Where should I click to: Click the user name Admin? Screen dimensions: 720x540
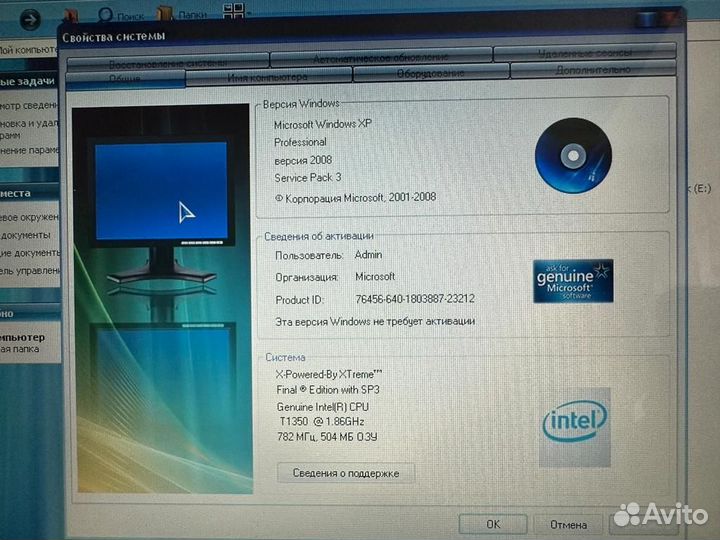(x=368, y=254)
